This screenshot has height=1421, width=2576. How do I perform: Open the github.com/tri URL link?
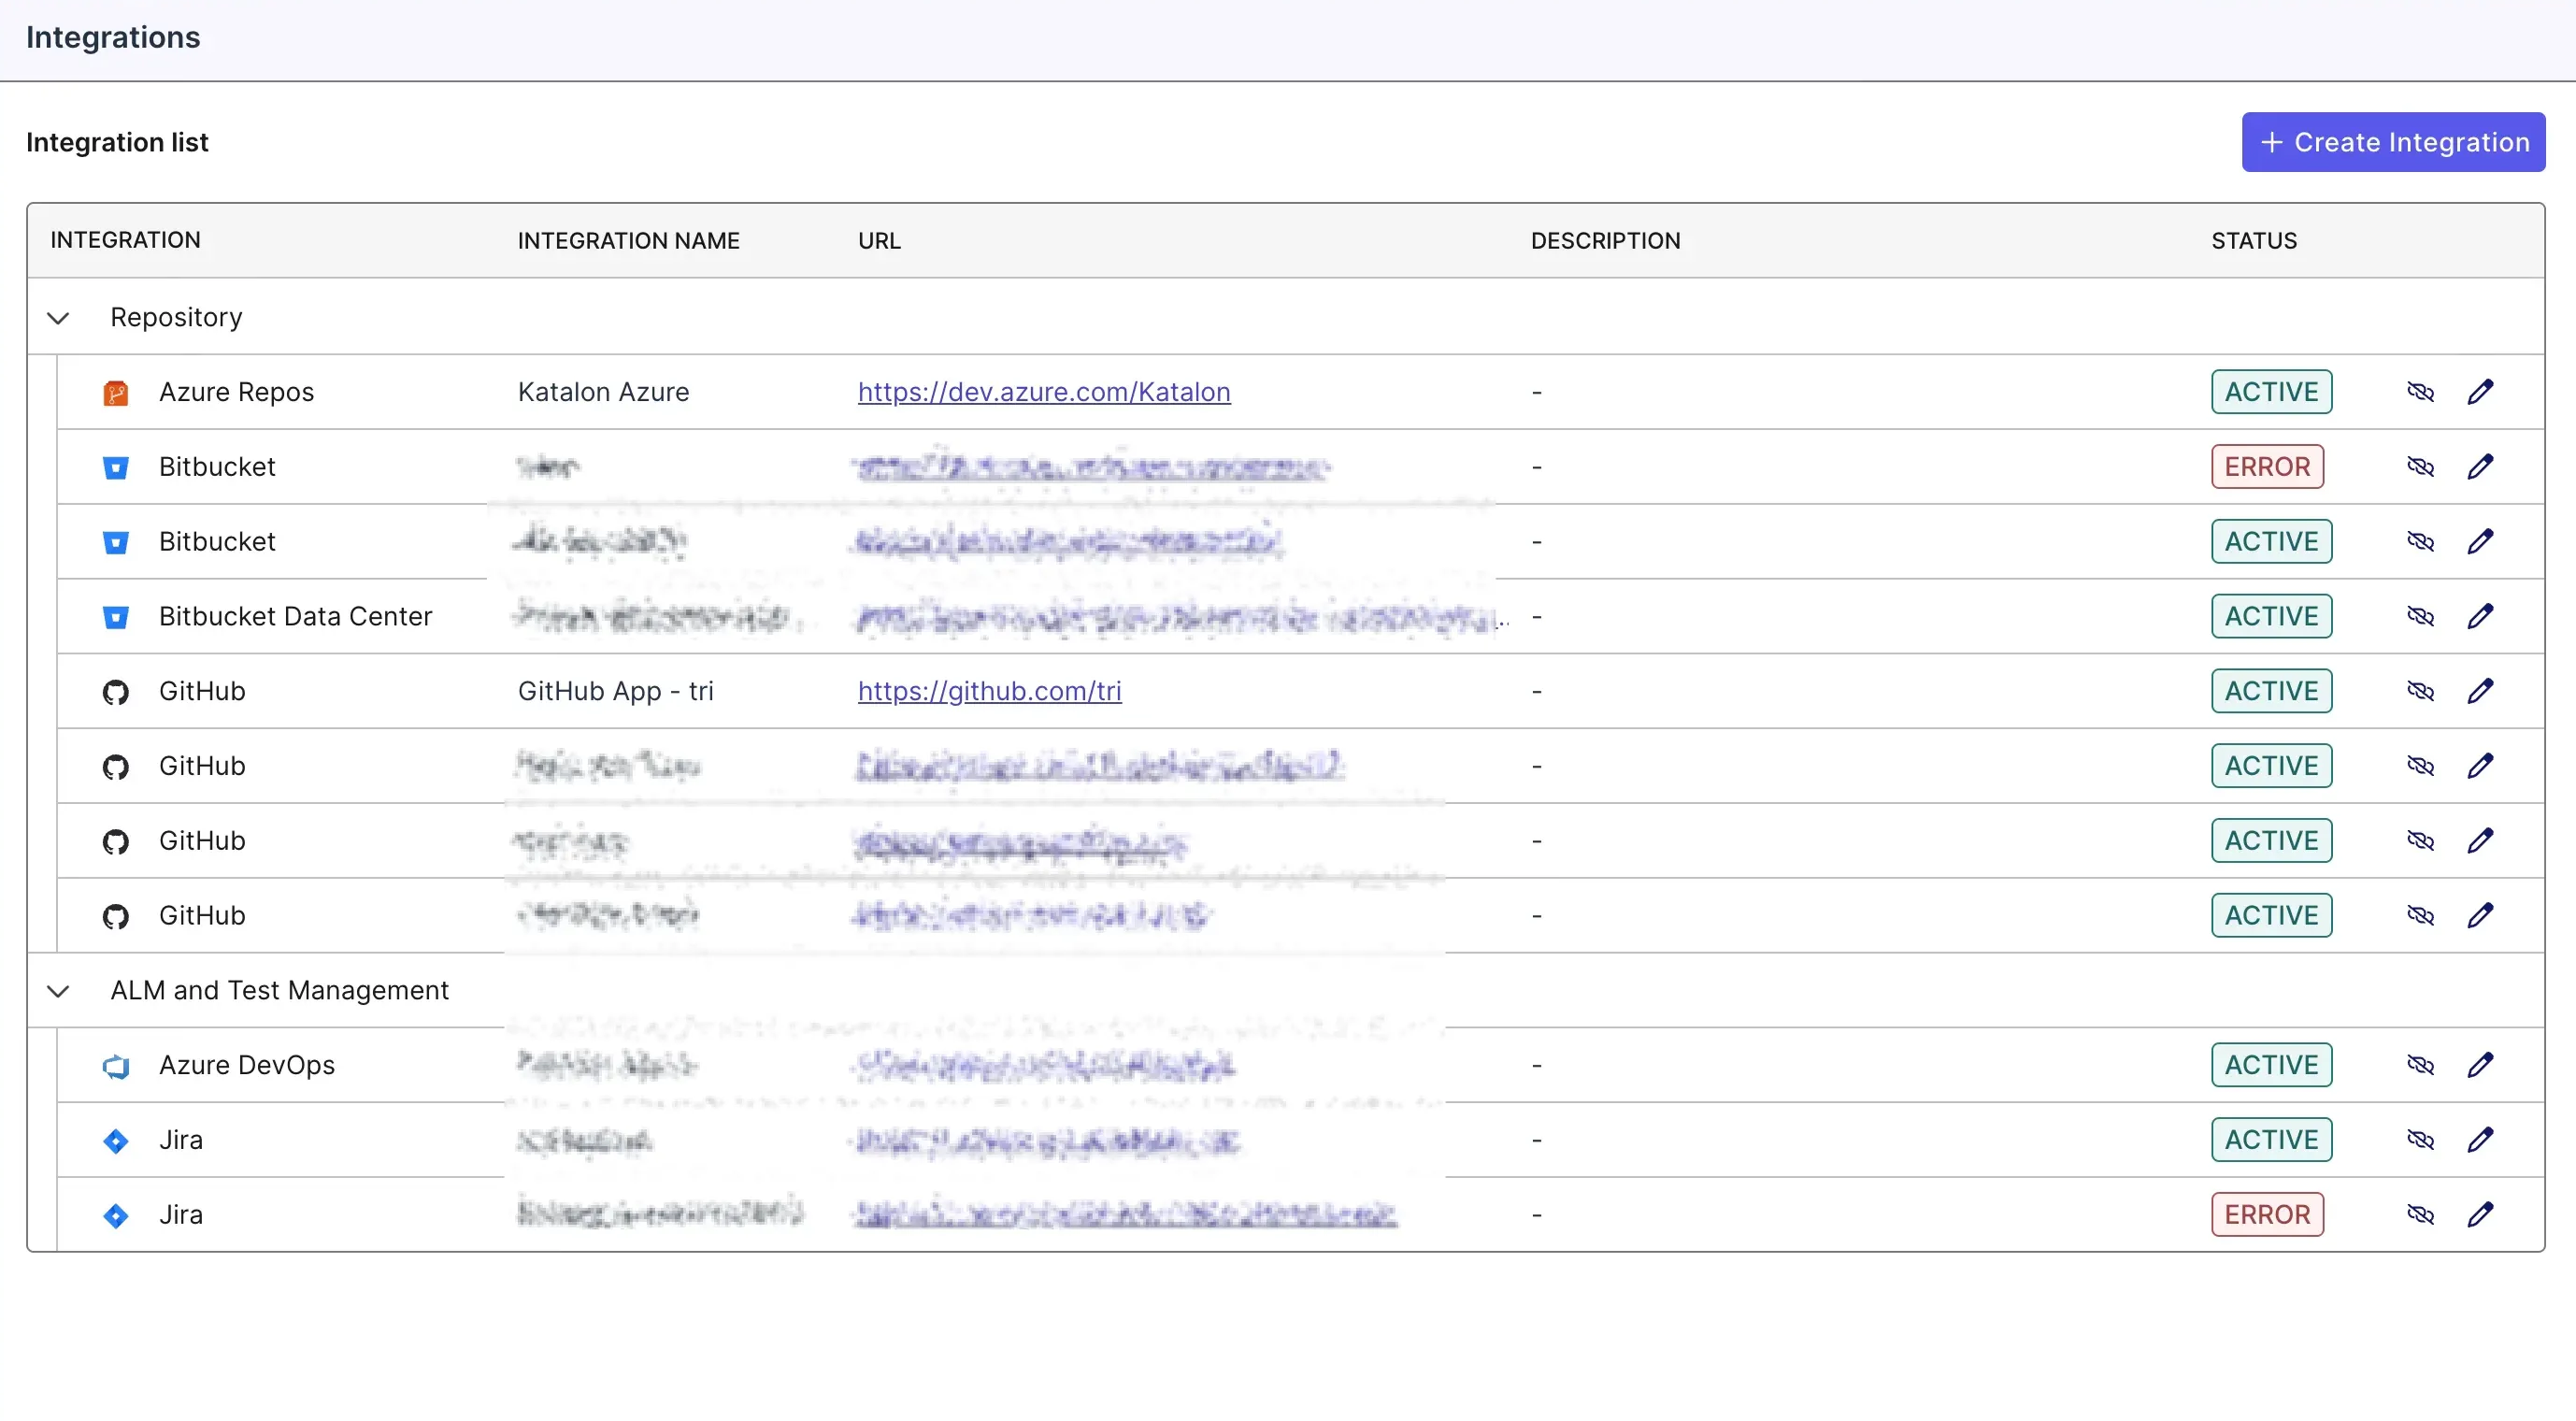[989, 691]
